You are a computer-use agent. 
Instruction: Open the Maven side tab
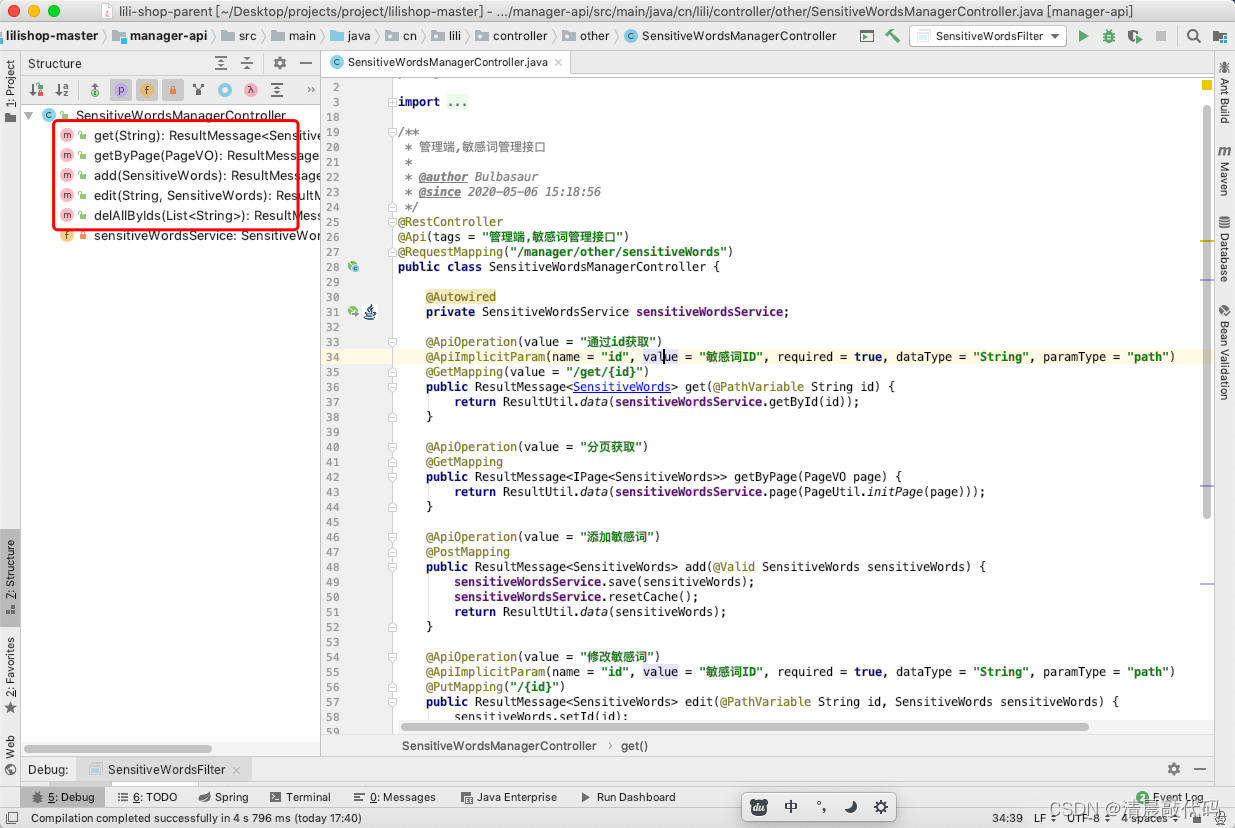coord(1224,170)
